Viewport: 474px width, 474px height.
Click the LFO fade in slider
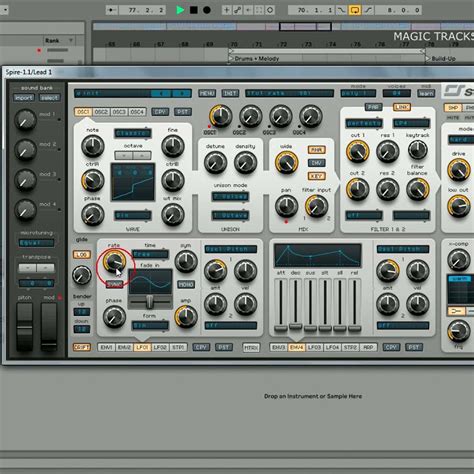tap(150, 301)
